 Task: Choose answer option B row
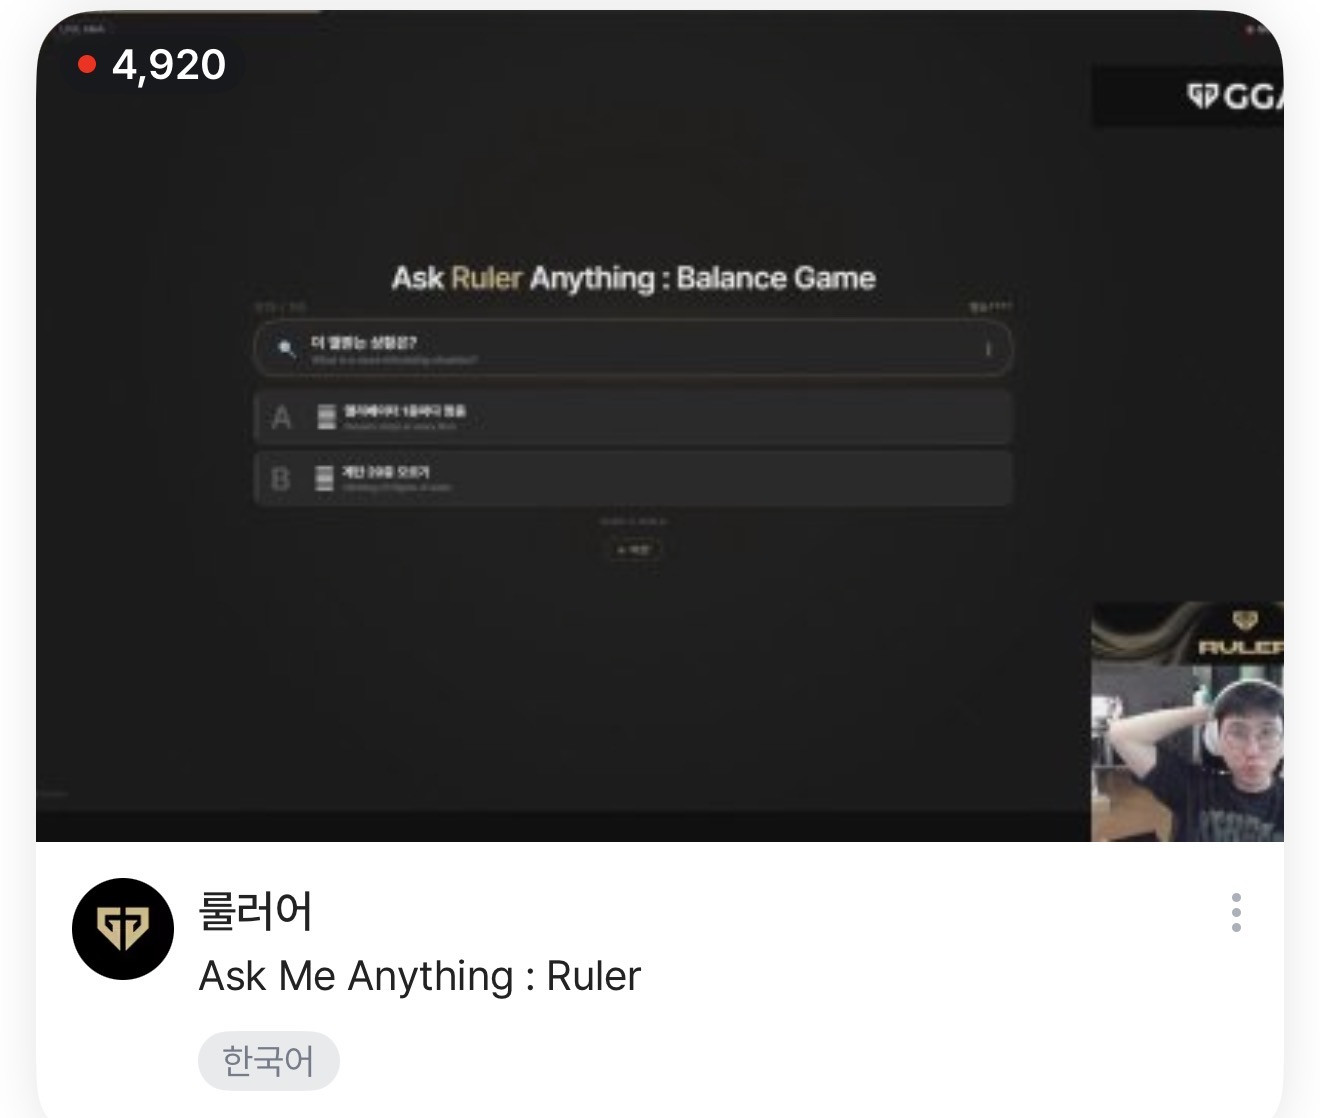pyautogui.click(x=633, y=478)
